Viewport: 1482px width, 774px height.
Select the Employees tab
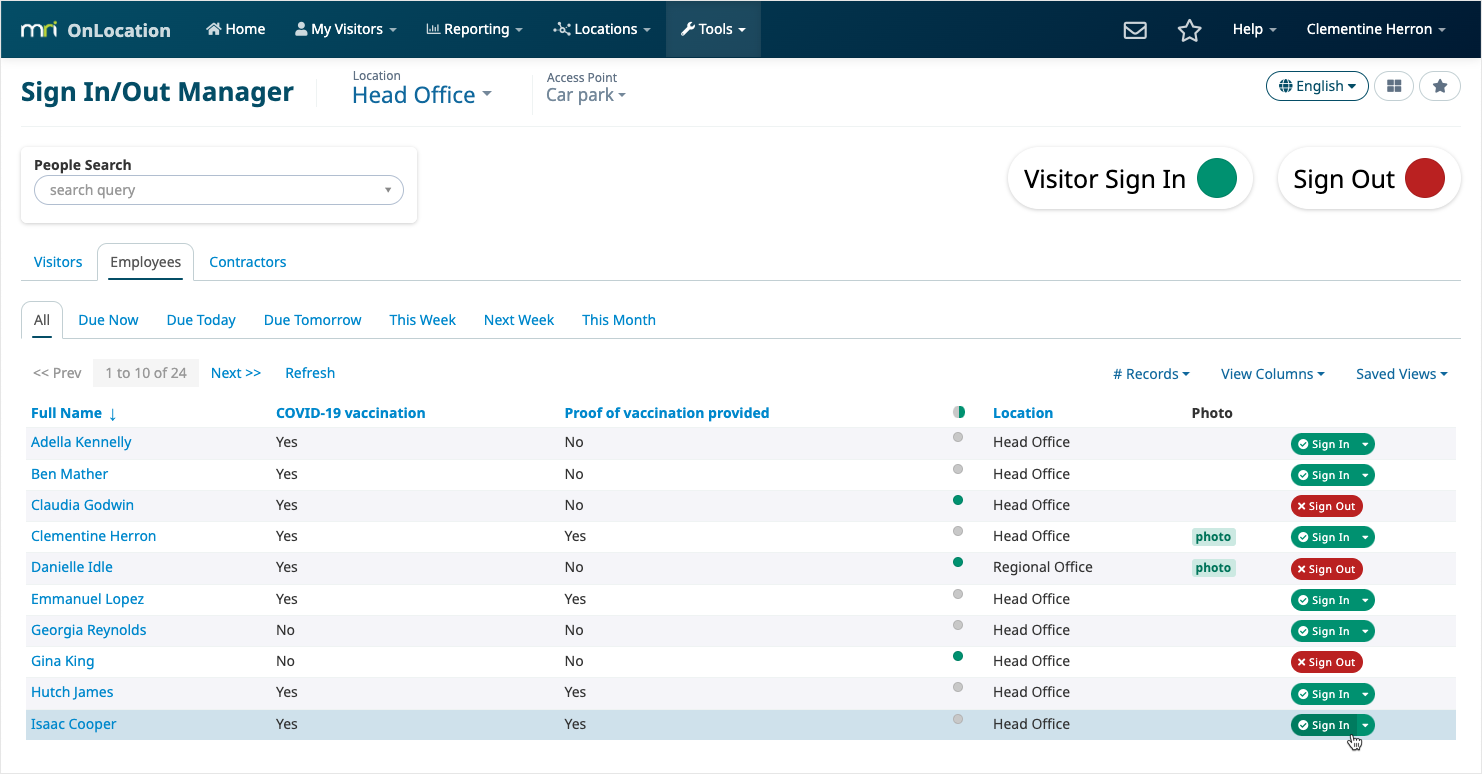pyautogui.click(x=146, y=262)
